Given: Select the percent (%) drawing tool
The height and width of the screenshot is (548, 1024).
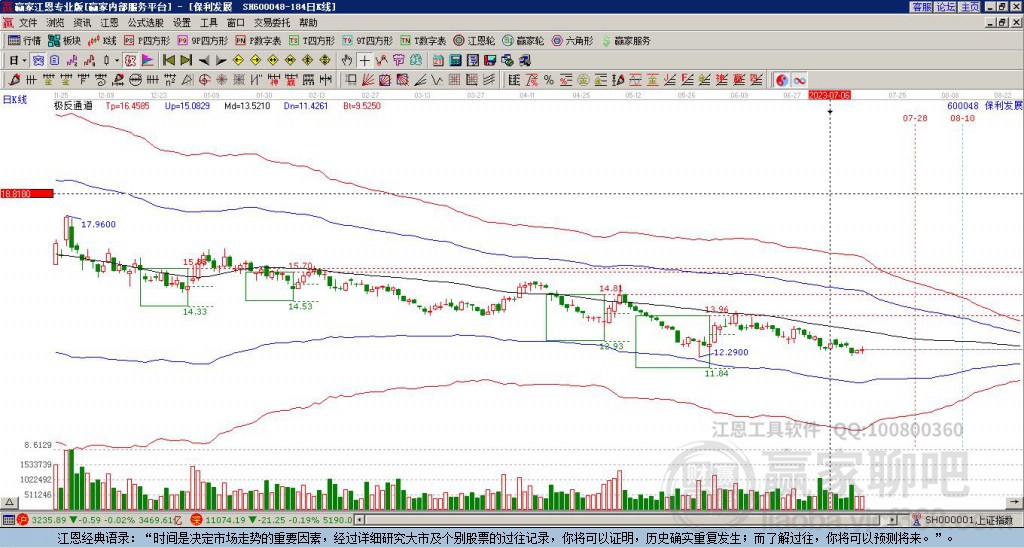Looking at the screenshot, I should pyautogui.click(x=549, y=80).
